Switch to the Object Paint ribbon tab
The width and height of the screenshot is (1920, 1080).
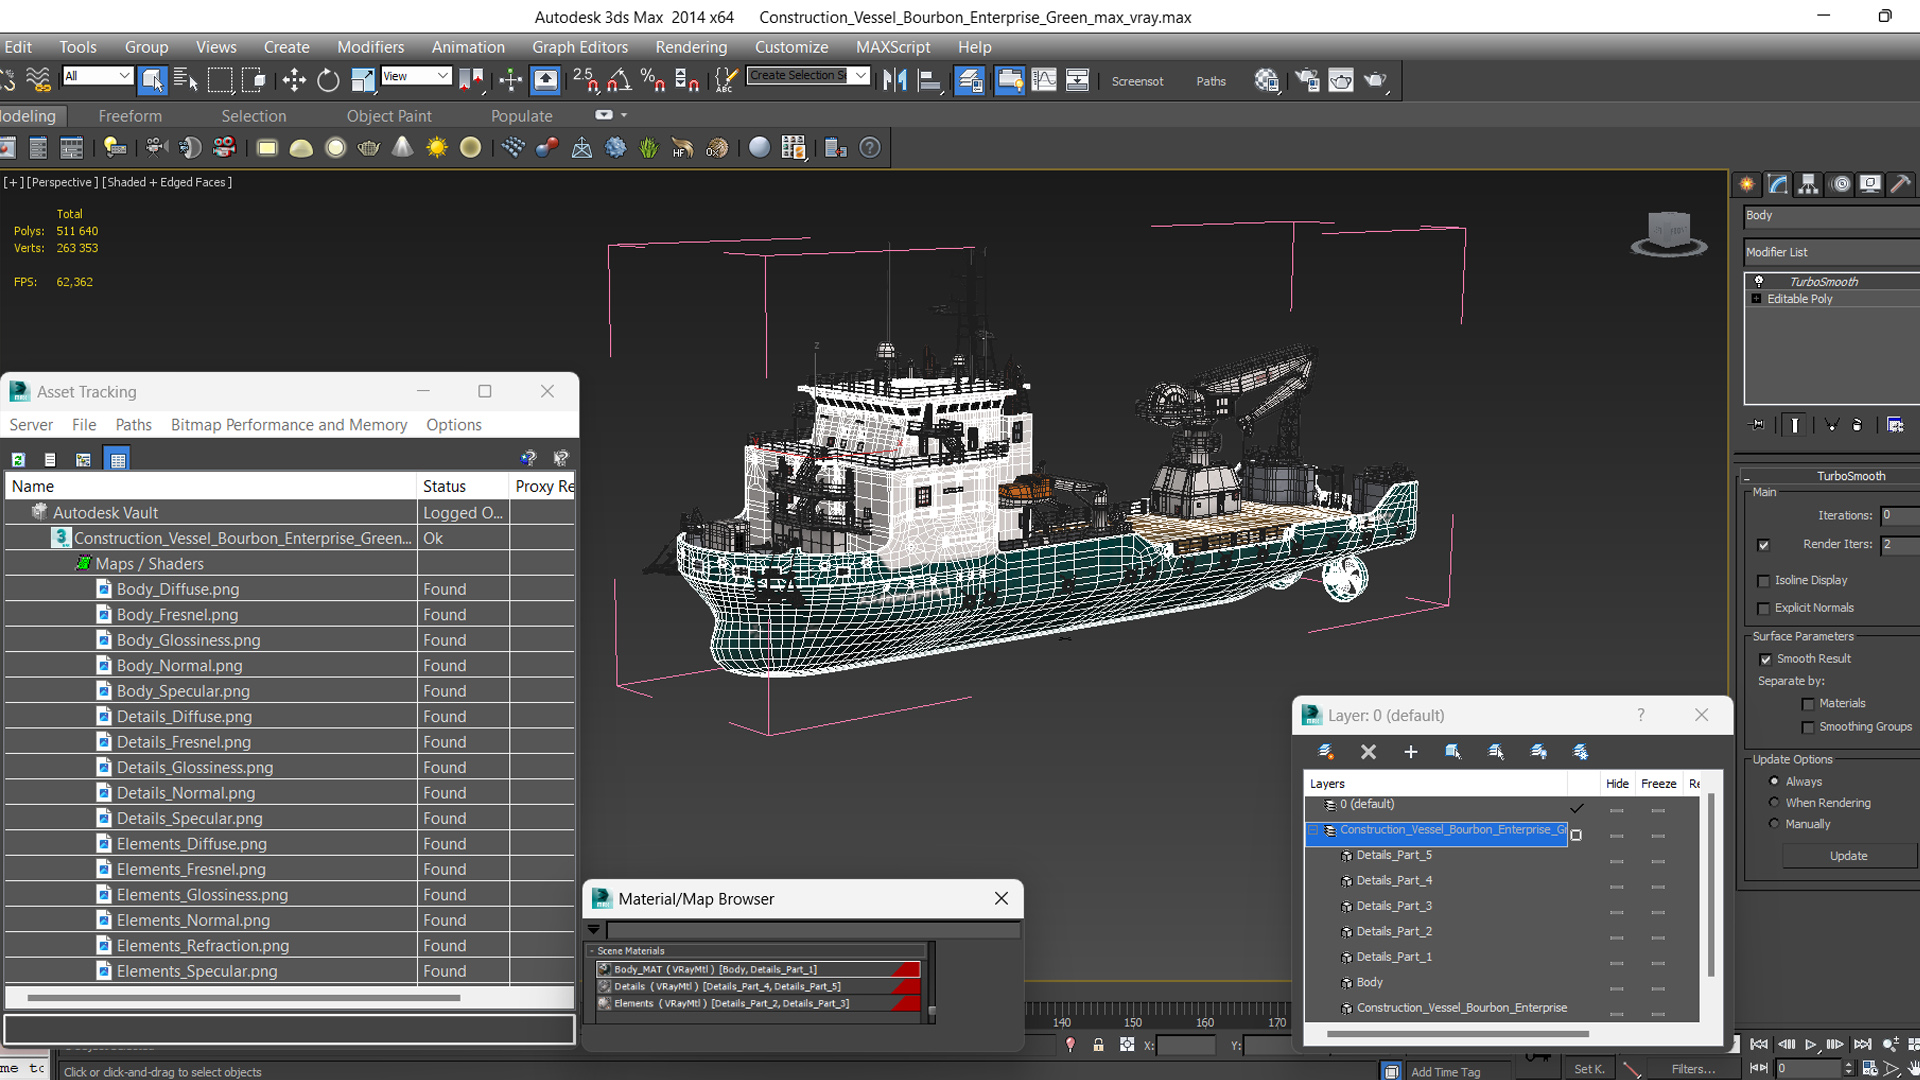[389, 116]
